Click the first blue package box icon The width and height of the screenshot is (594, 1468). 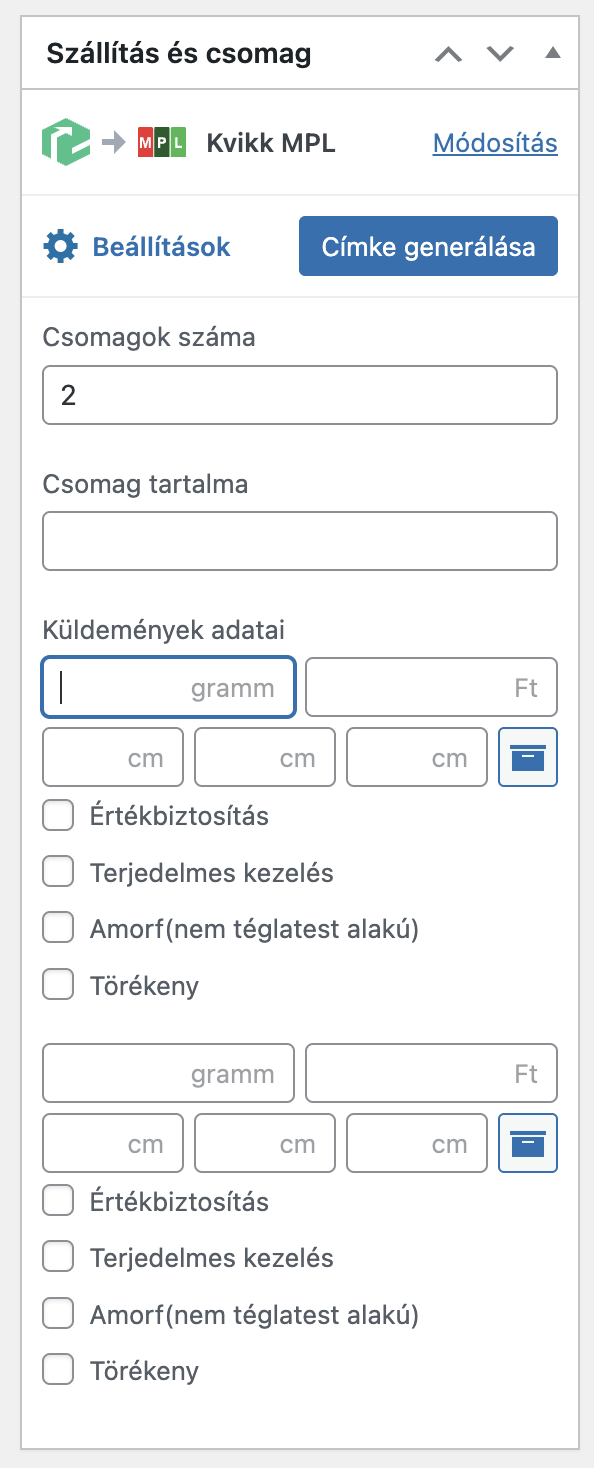527,757
